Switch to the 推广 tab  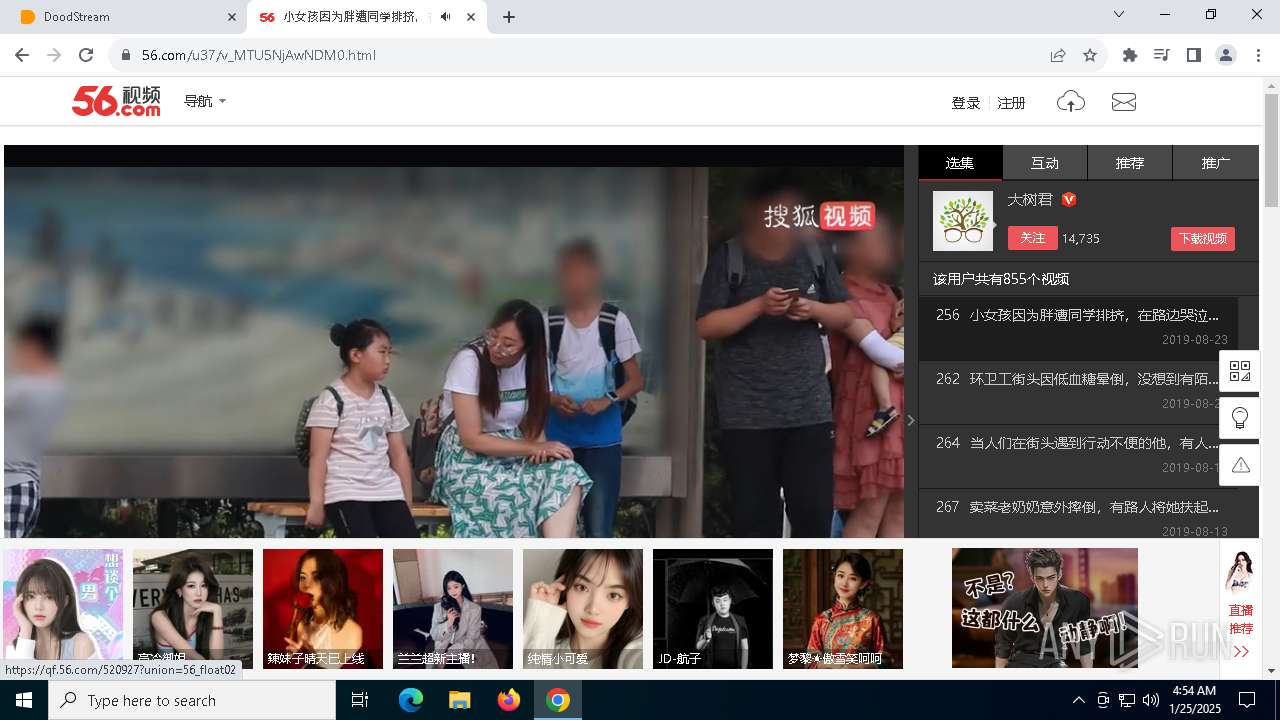[x=1216, y=163]
